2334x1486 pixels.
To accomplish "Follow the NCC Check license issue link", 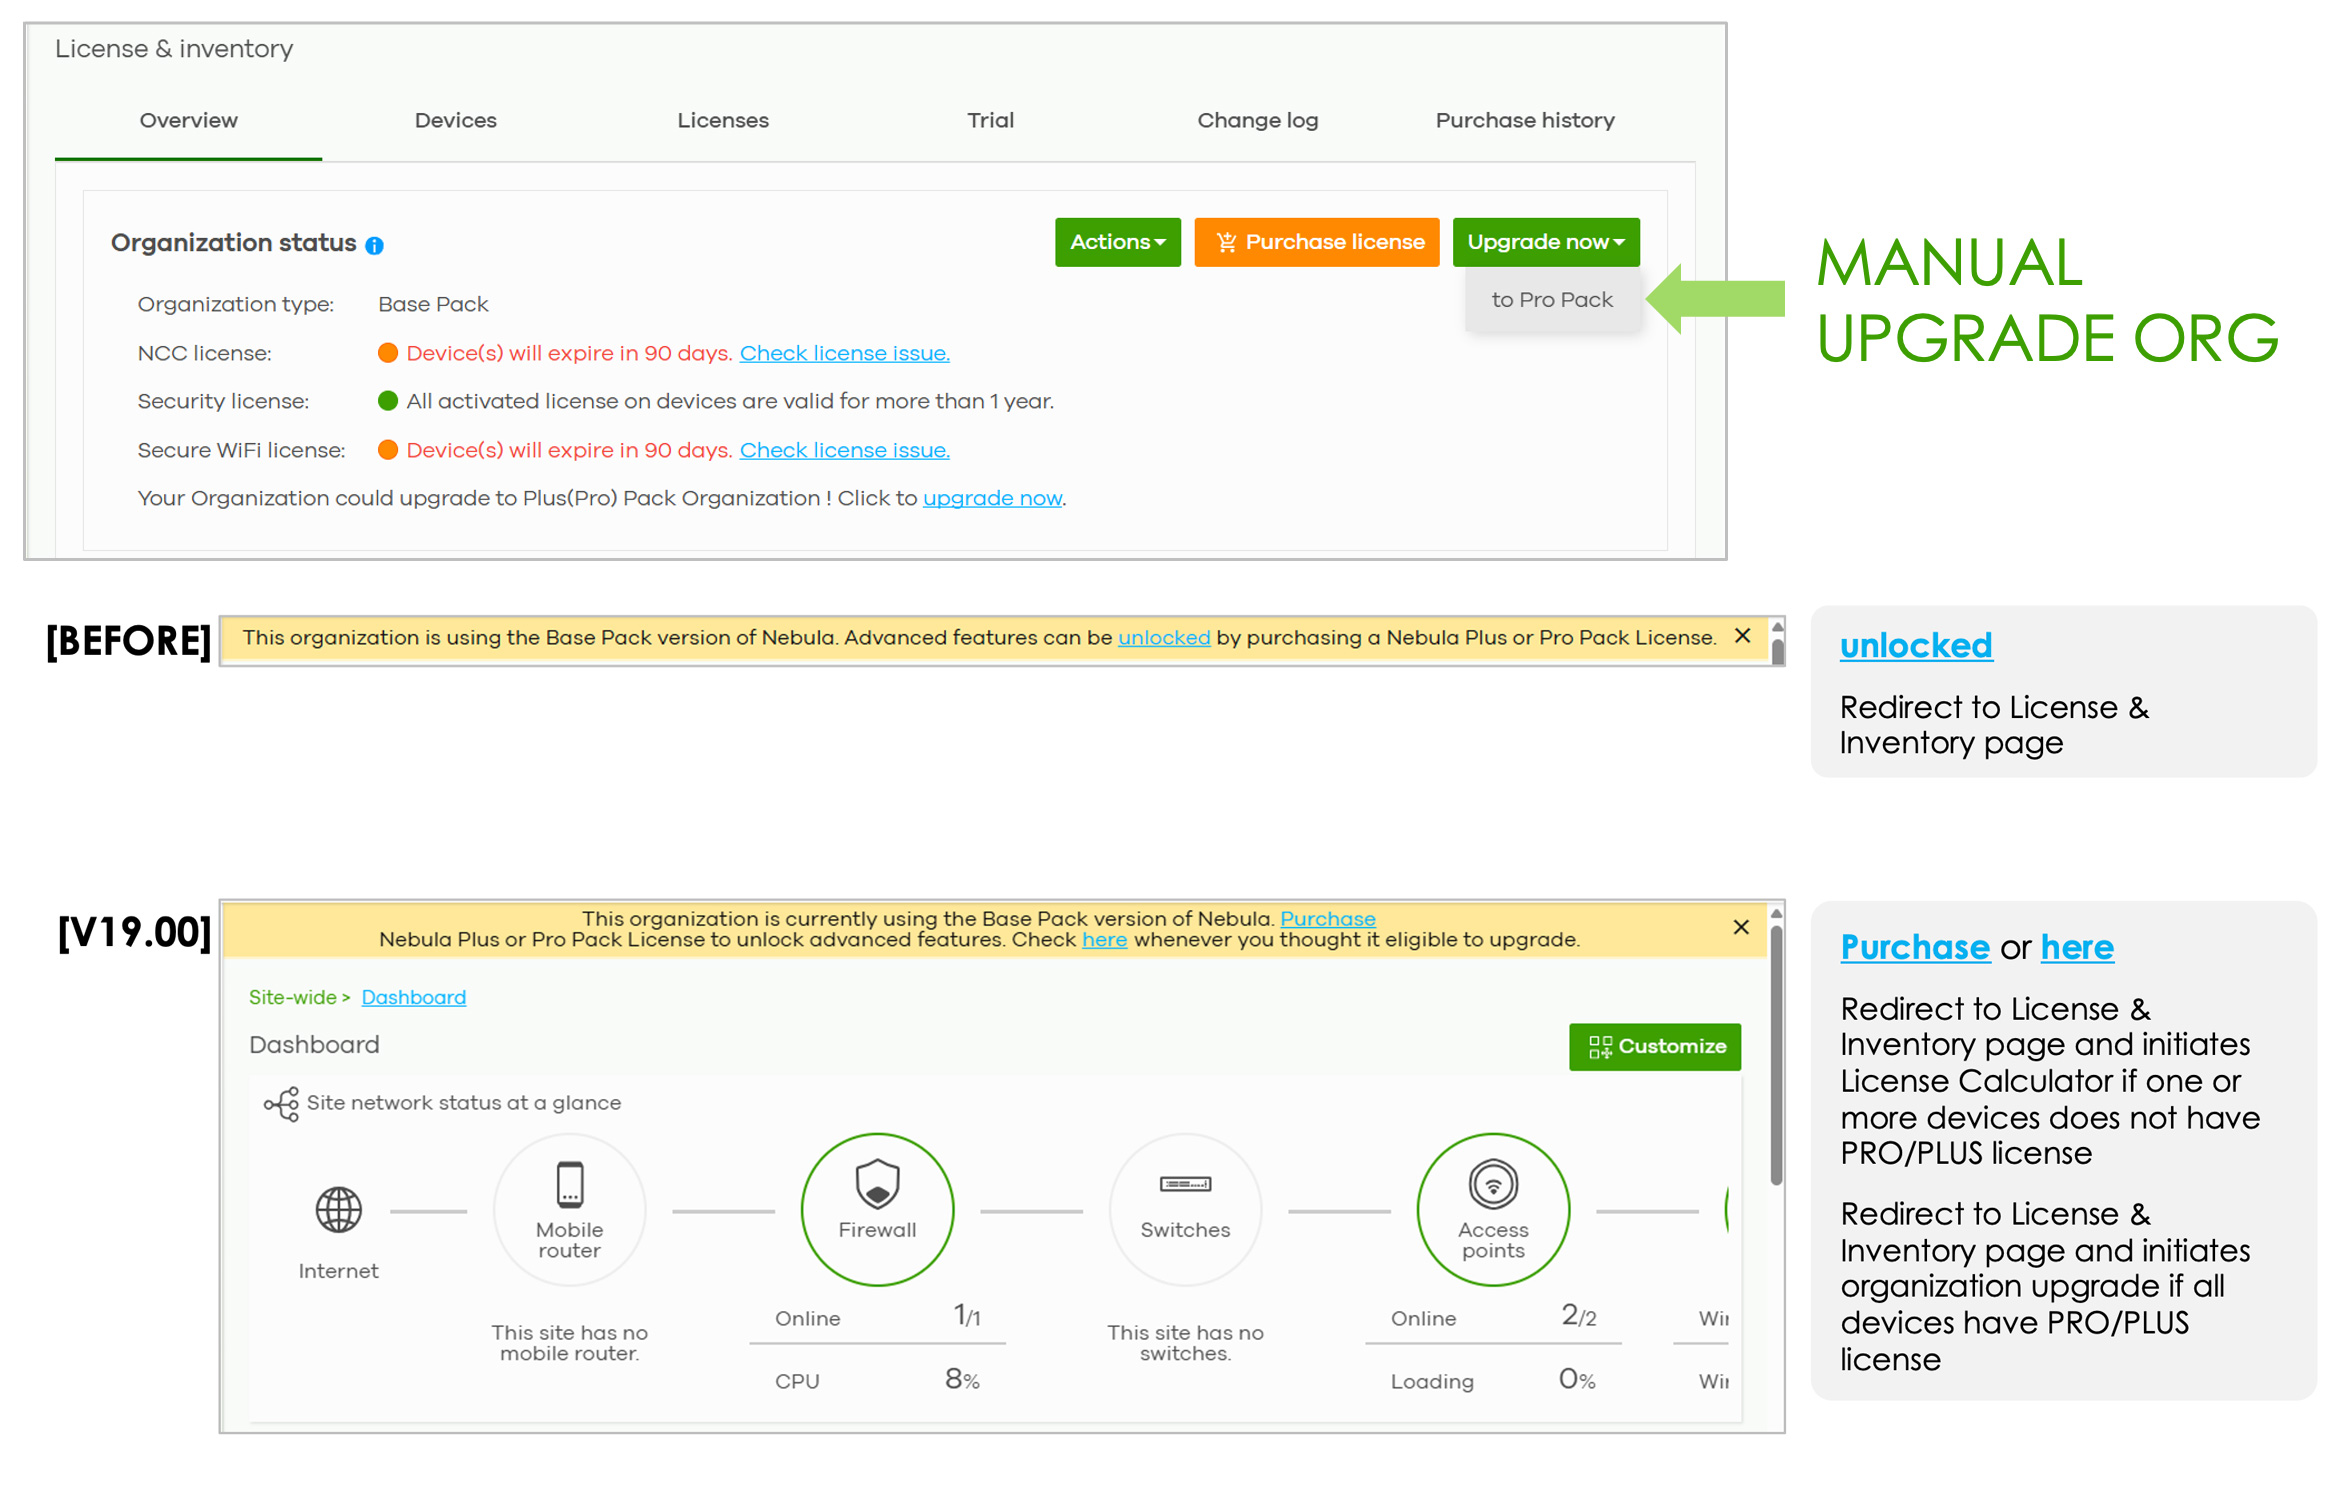I will coord(844,353).
